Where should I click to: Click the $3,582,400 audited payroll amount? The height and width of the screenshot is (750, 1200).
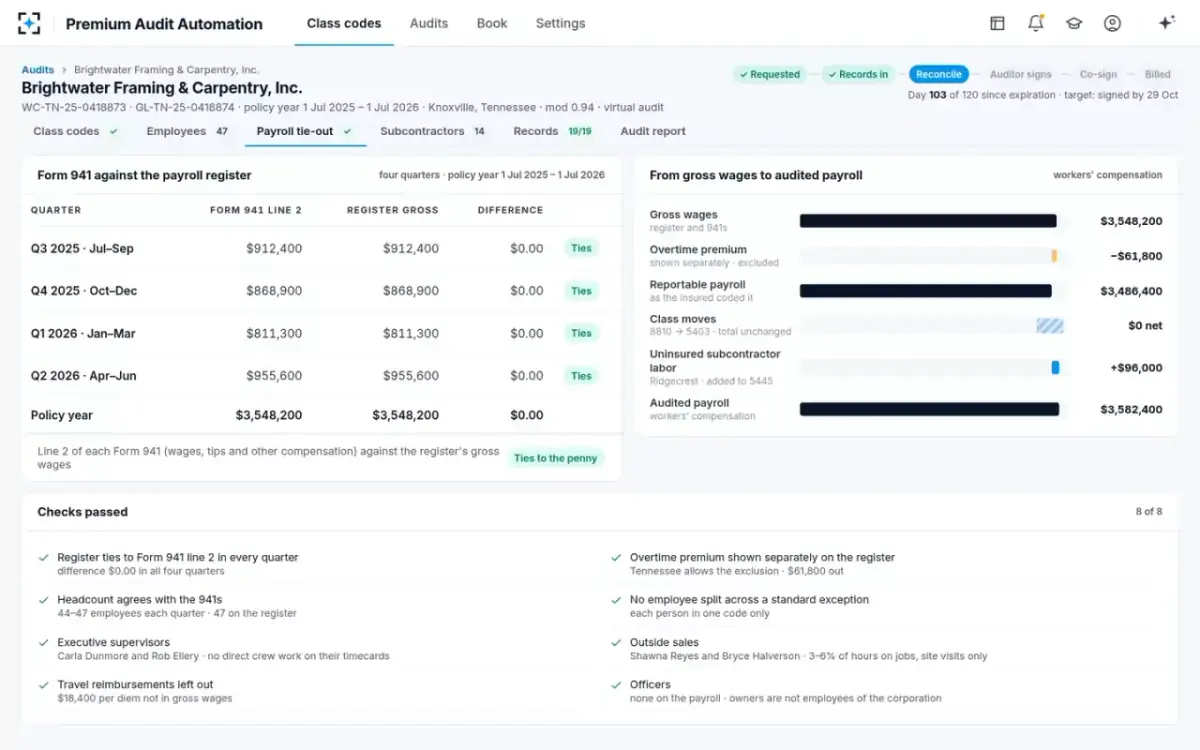(x=1131, y=409)
